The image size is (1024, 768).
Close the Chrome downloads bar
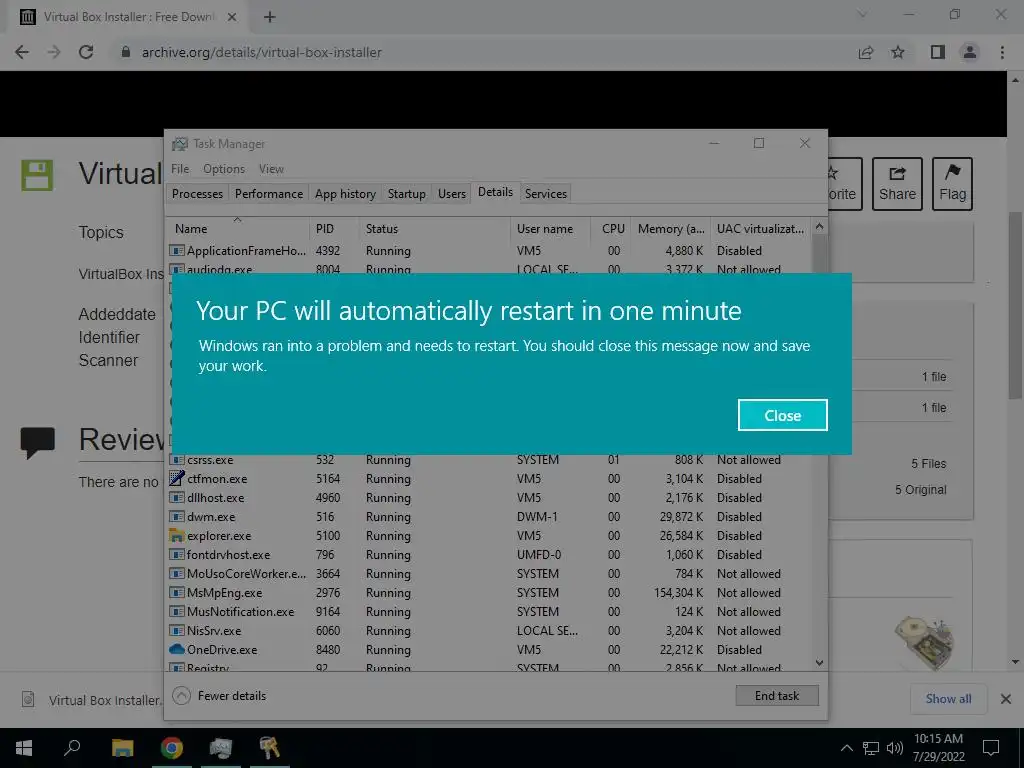point(1006,699)
